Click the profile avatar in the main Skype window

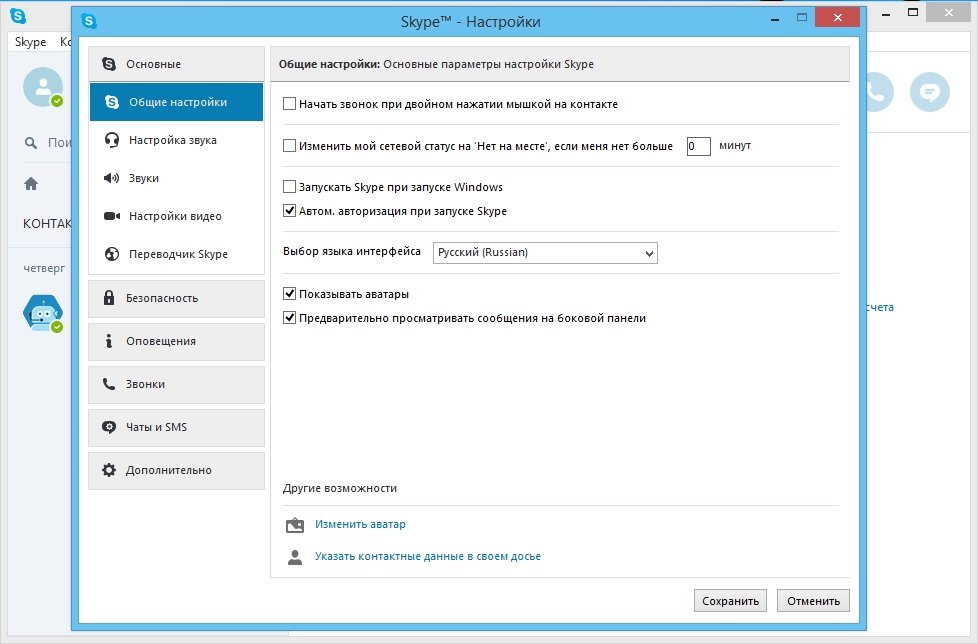tap(43, 87)
